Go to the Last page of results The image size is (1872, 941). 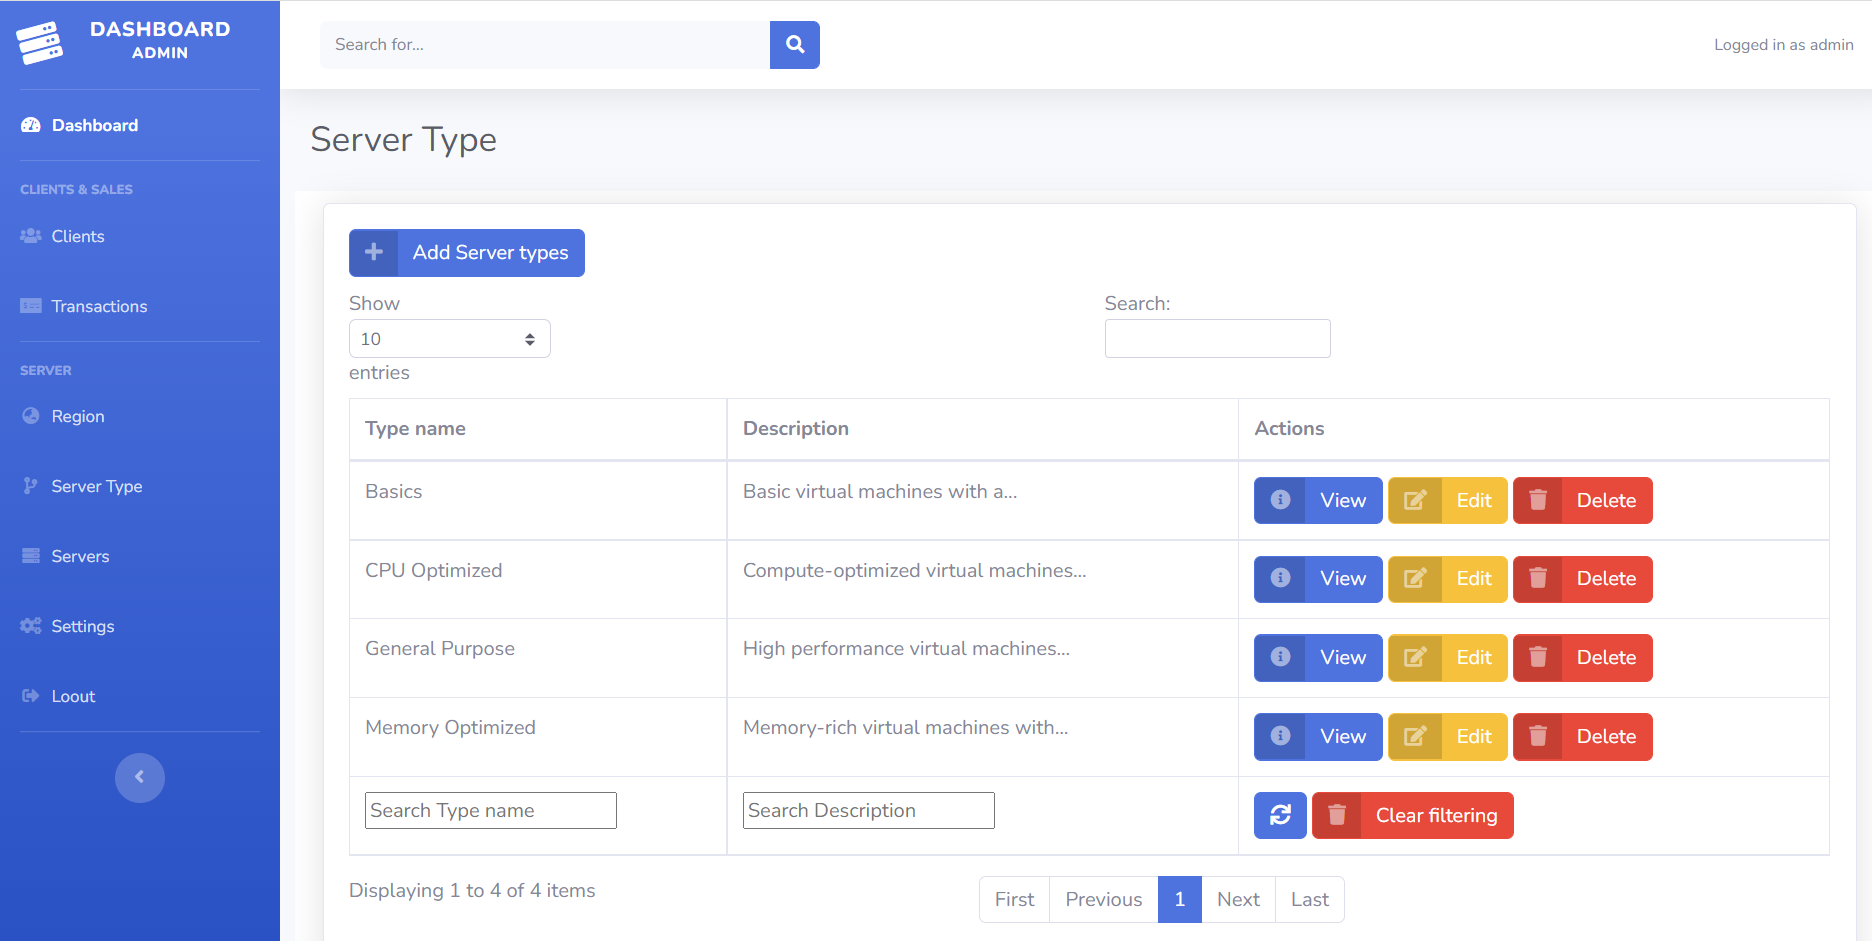pos(1309,899)
